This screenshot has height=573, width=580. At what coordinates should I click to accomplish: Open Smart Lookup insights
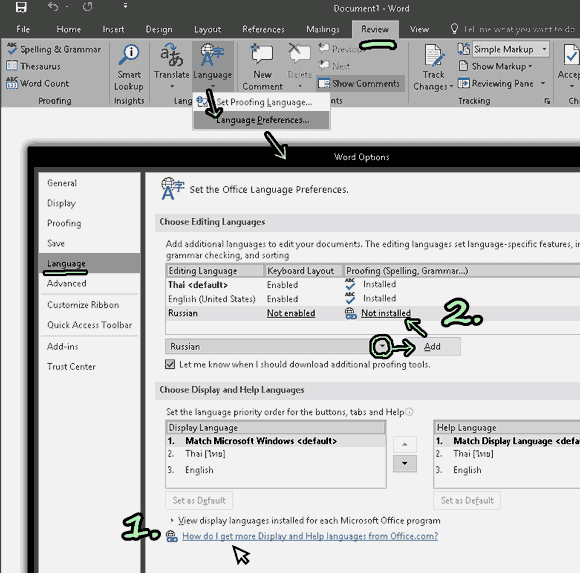click(x=129, y=67)
